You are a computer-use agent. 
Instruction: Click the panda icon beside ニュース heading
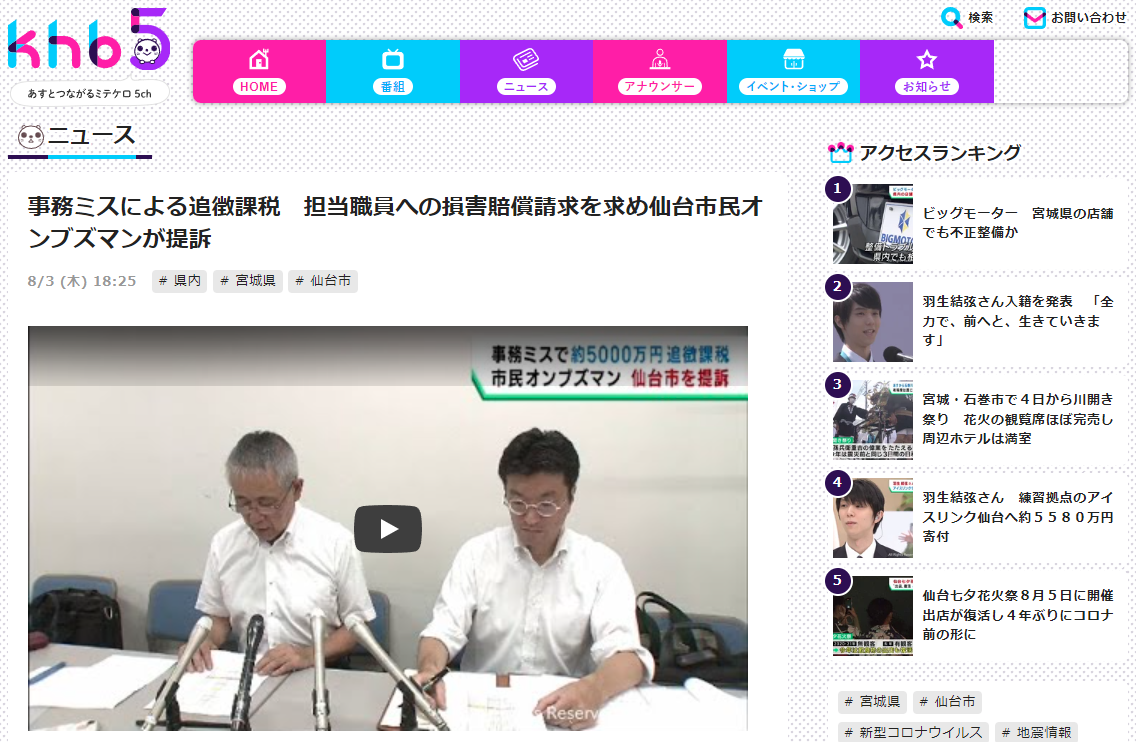coord(31,136)
